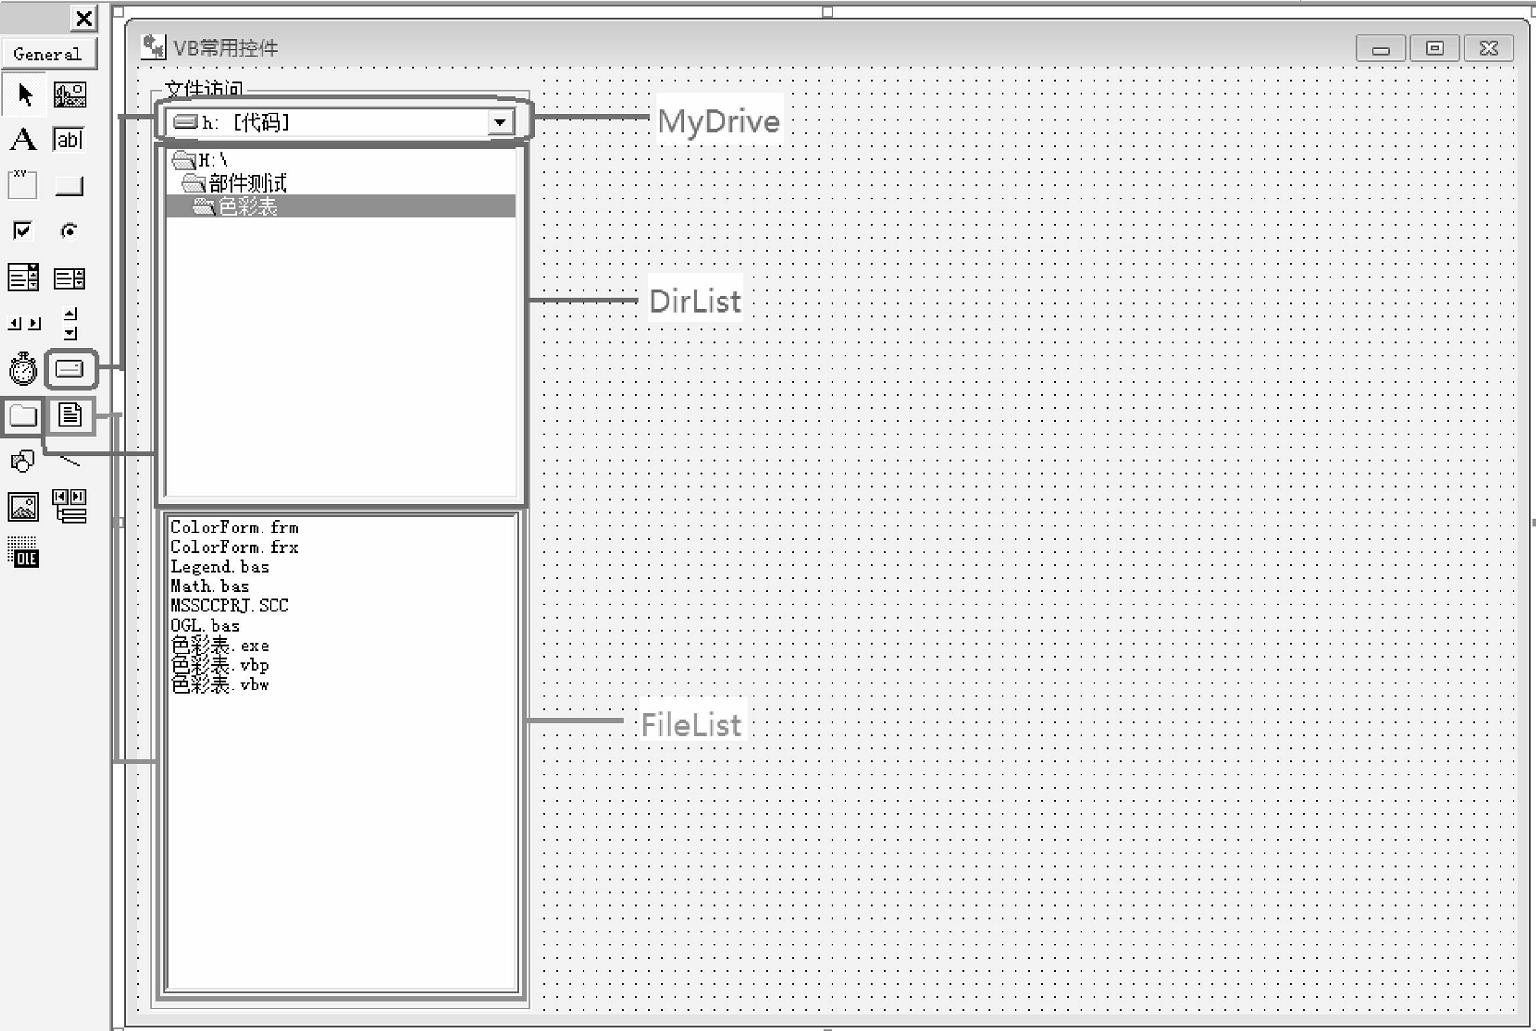Select the MSSCCPRJ.SCC file

[x=229, y=606]
